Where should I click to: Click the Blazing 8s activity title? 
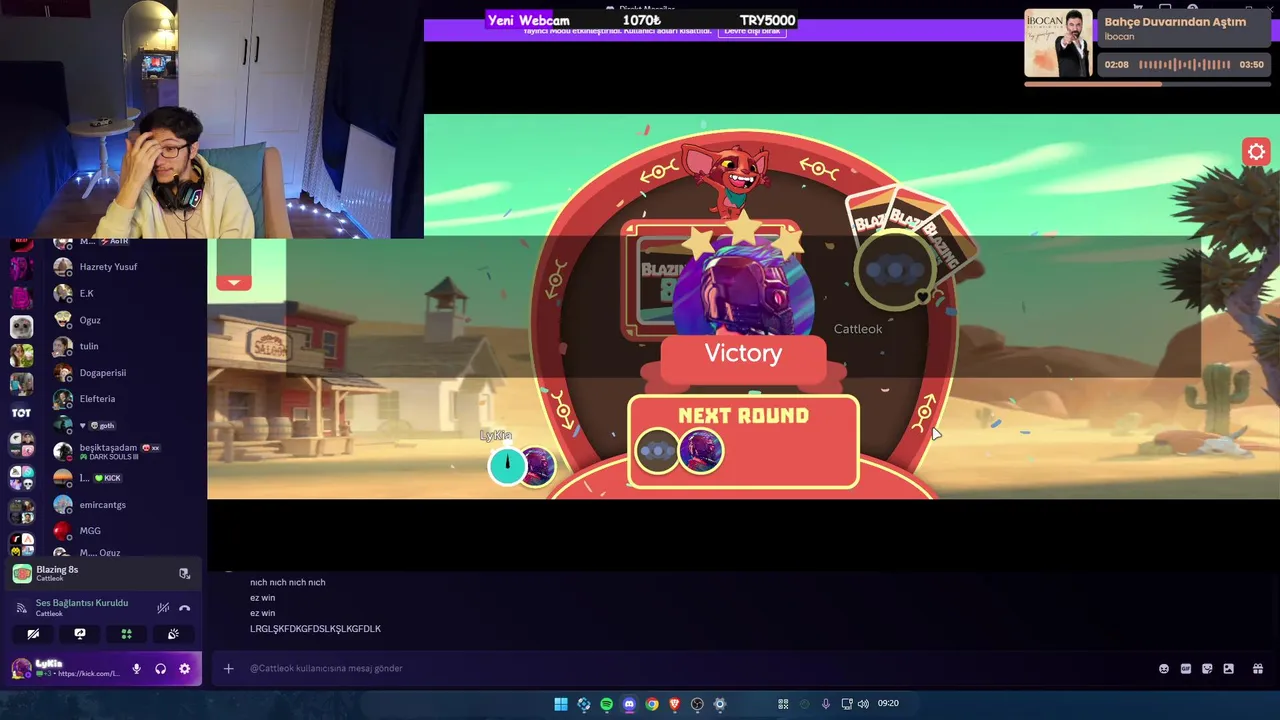57,570
